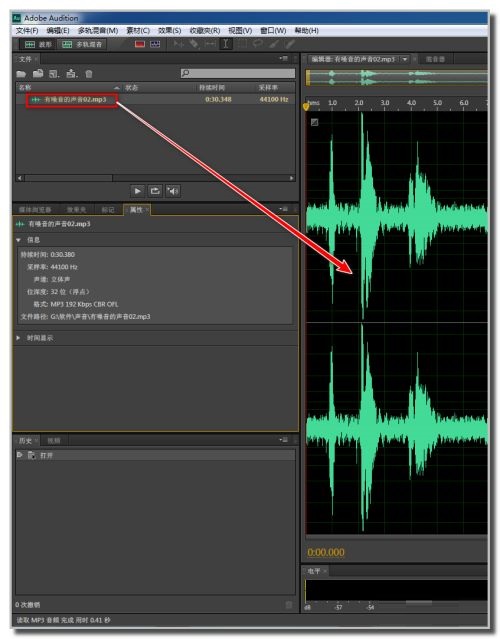Image resolution: width=500 pixels, height=639 pixels.
Task: Toggle the red spectral frequency display icon
Action: pyautogui.click(x=140, y=44)
